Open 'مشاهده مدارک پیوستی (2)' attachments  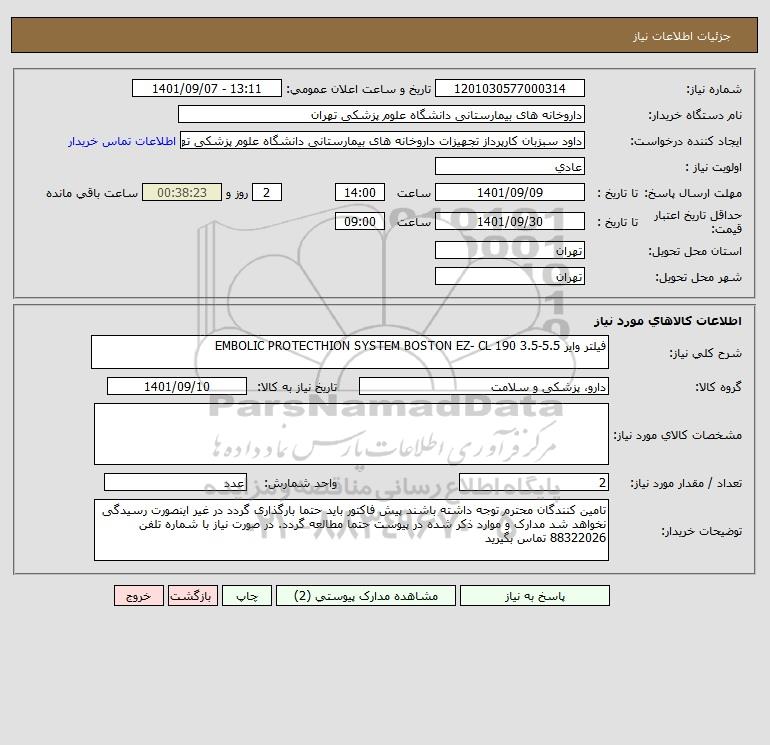(x=365, y=596)
